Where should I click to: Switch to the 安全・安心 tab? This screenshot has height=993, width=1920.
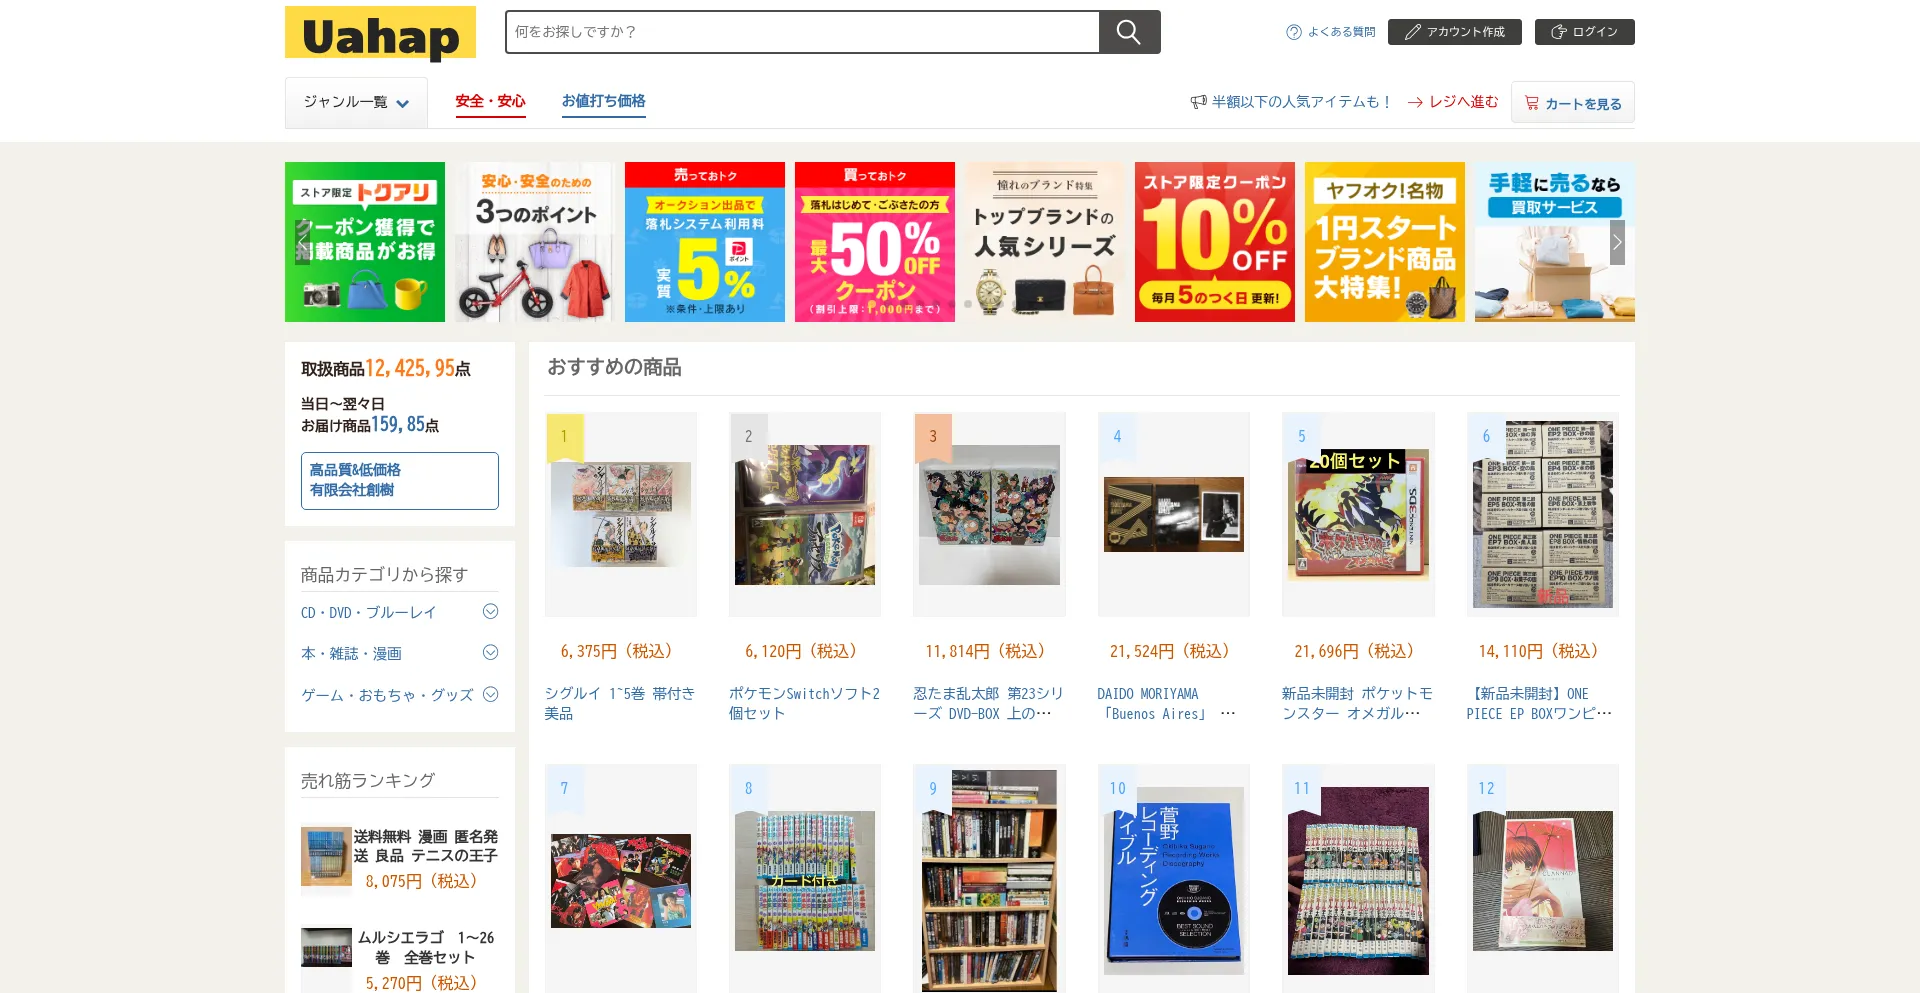click(x=490, y=102)
